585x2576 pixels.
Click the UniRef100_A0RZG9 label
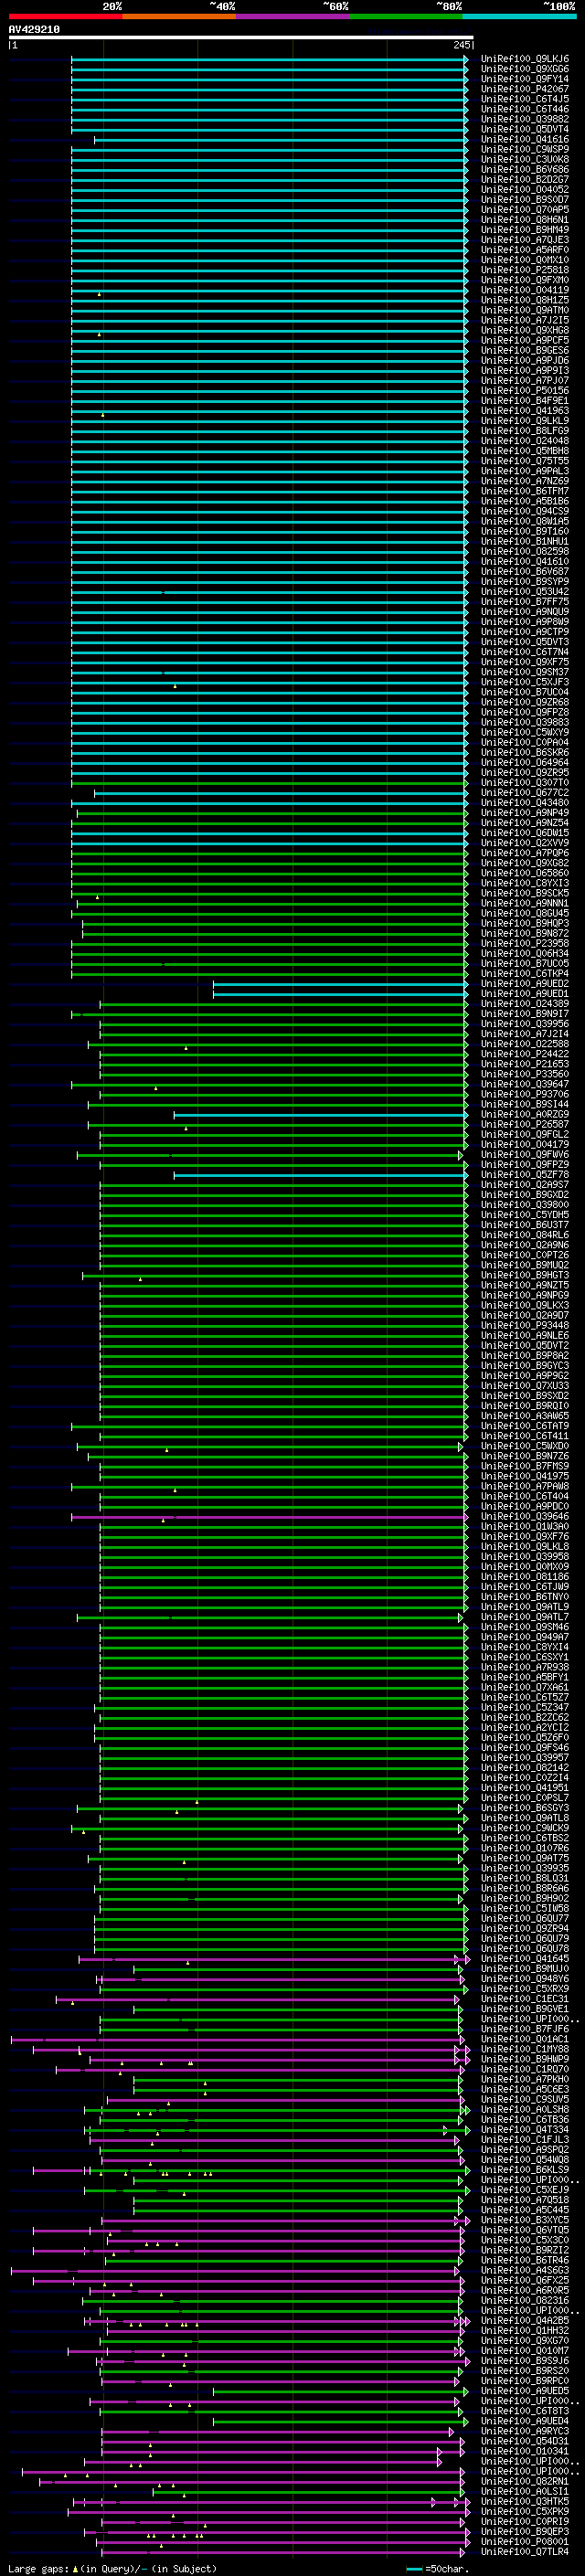[x=525, y=1114]
